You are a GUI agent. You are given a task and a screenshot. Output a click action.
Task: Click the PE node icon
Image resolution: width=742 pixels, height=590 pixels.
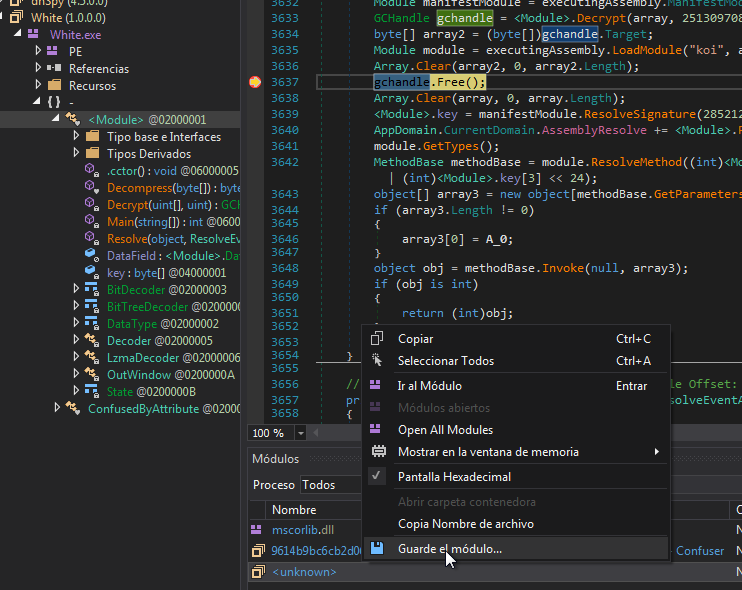click(x=52, y=51)
